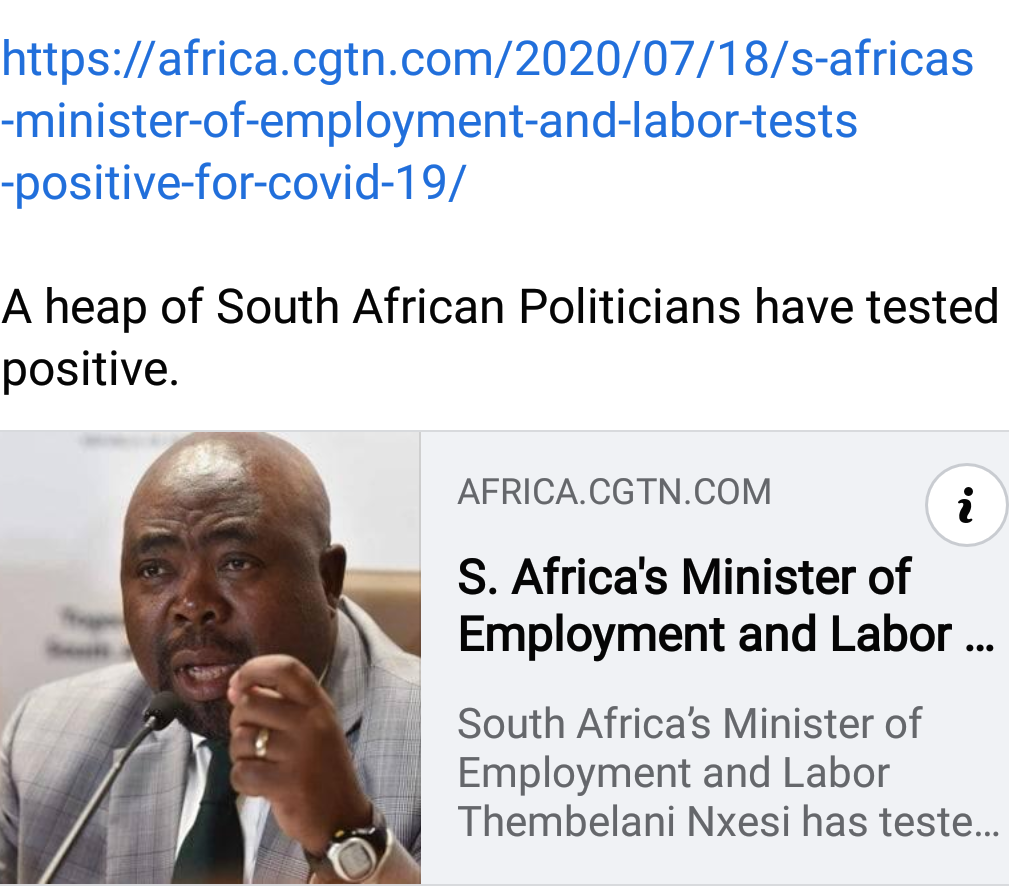Screen dimensions: 1009x890
Task: Click the info icon on link preview
Action: 965,507
